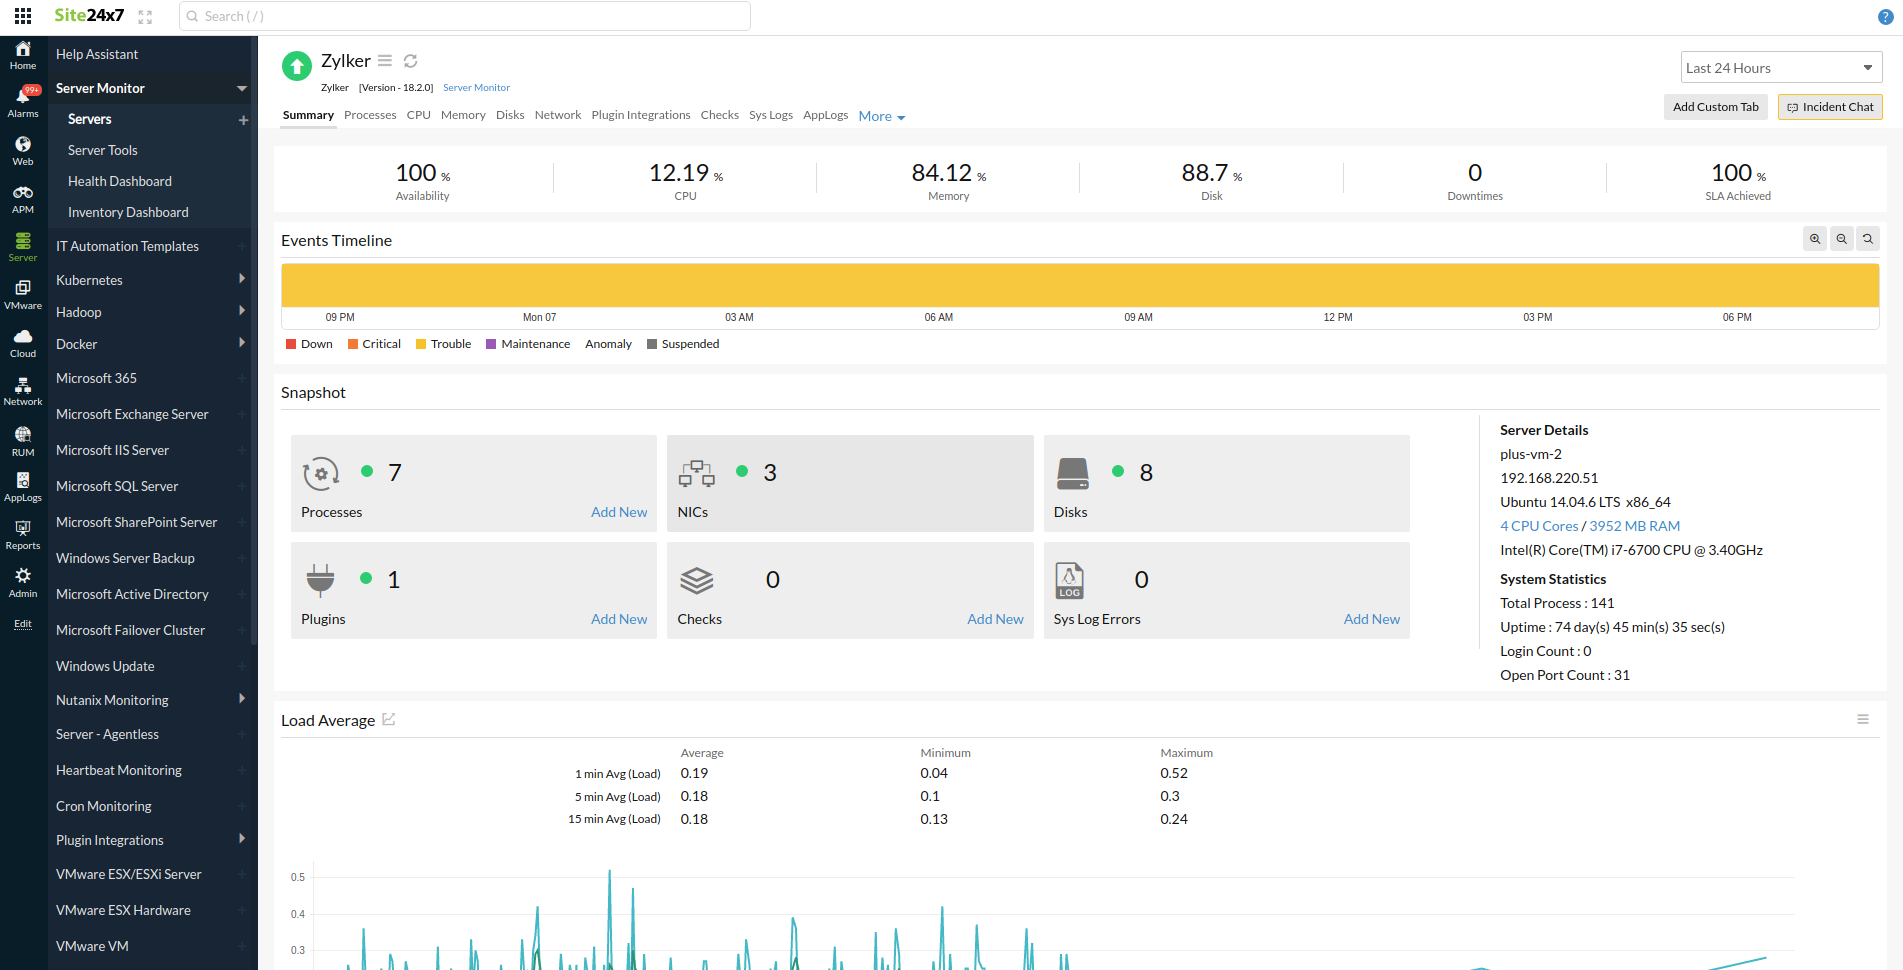Click Add New beside Plugins
Image resolution: width=1903 pixels, height=970 pixels.
pos(618,618)
